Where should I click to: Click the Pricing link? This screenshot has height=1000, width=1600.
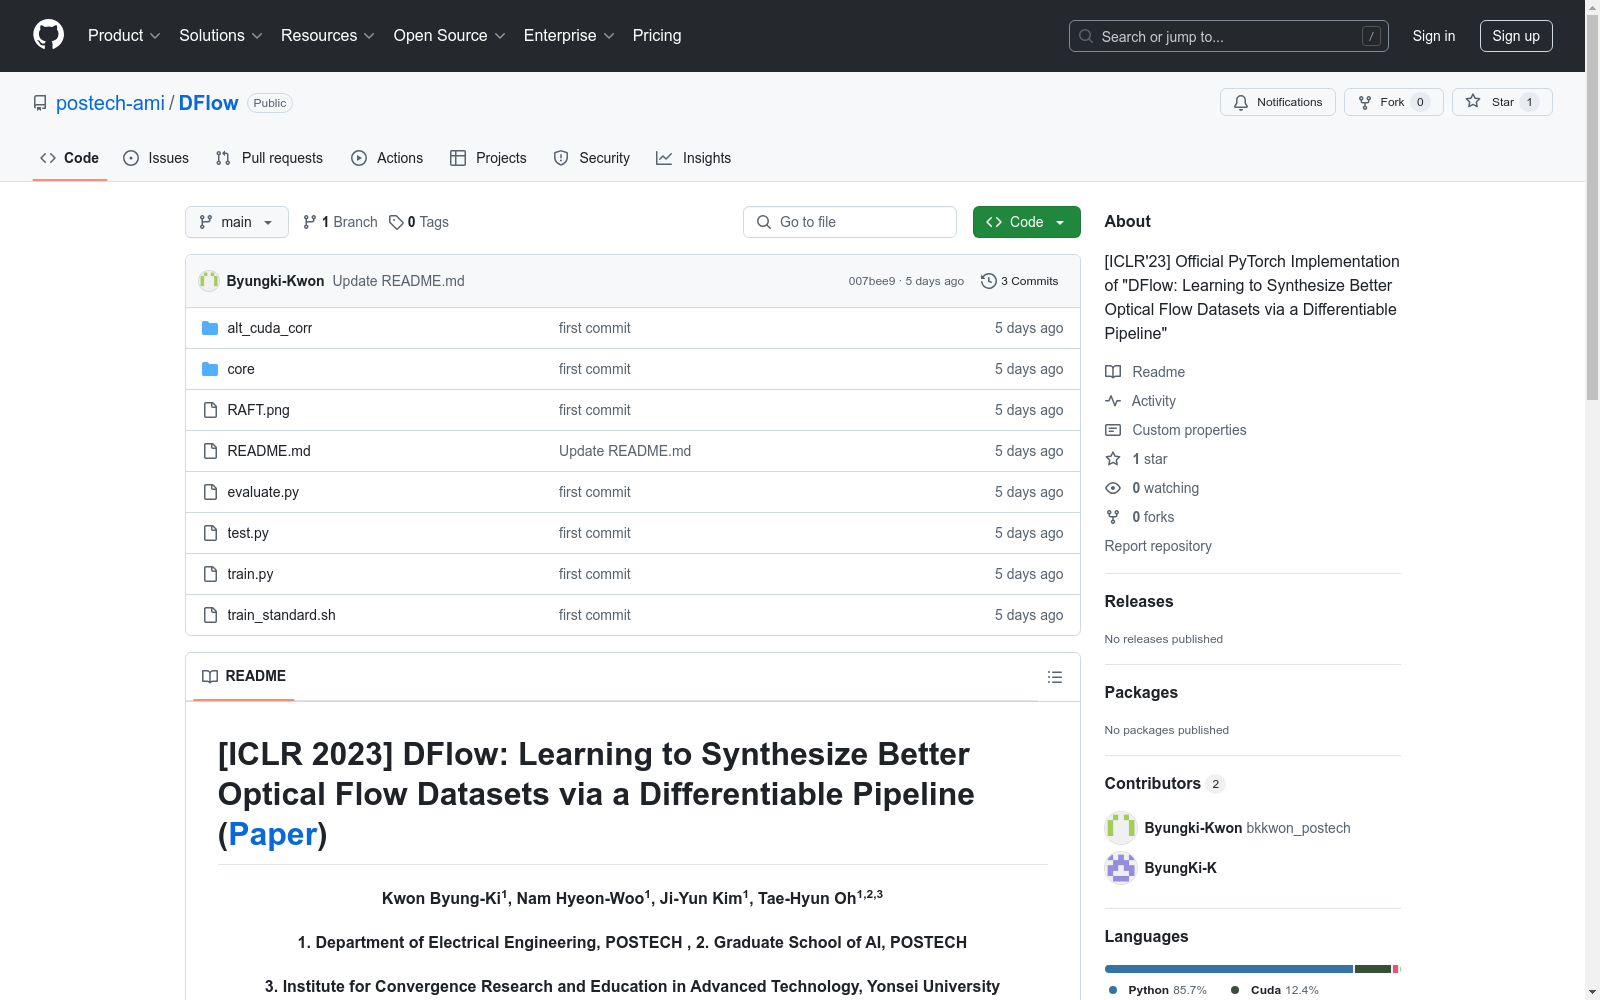coord(657,36)
